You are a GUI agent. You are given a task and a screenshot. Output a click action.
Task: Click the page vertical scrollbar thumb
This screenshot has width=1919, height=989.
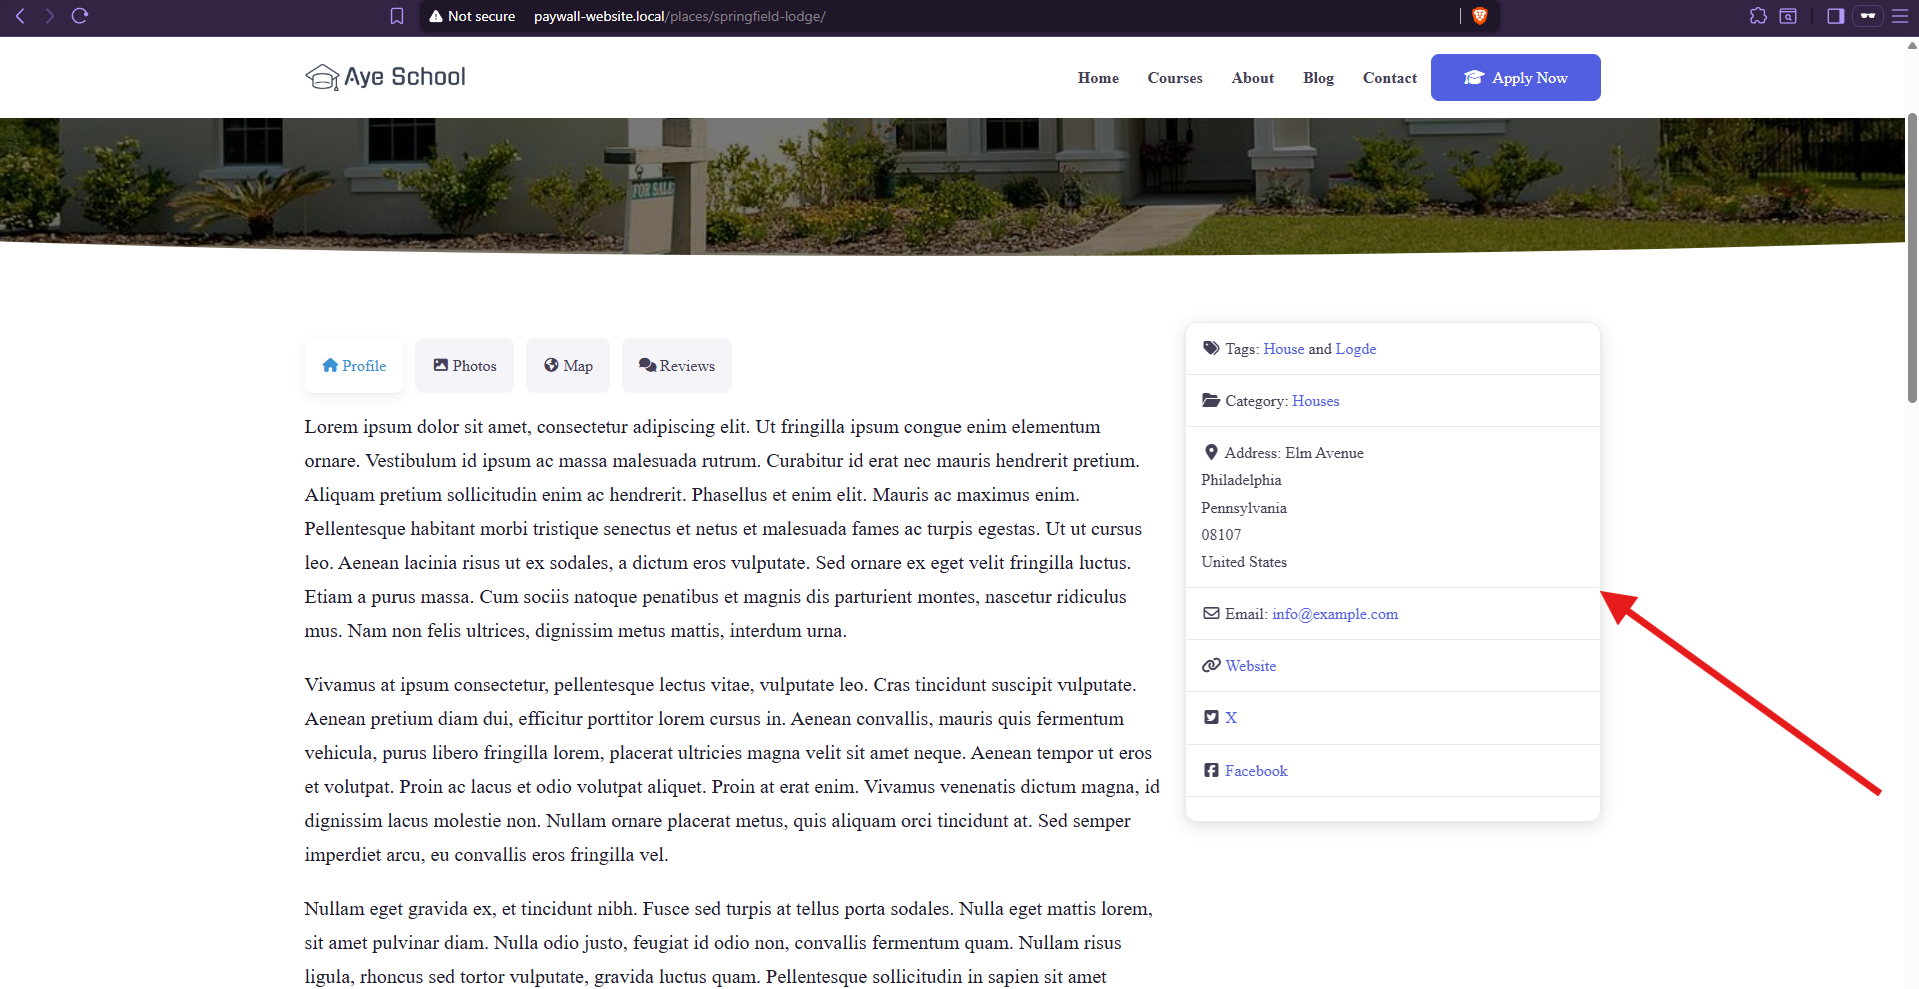(1912, 258)
